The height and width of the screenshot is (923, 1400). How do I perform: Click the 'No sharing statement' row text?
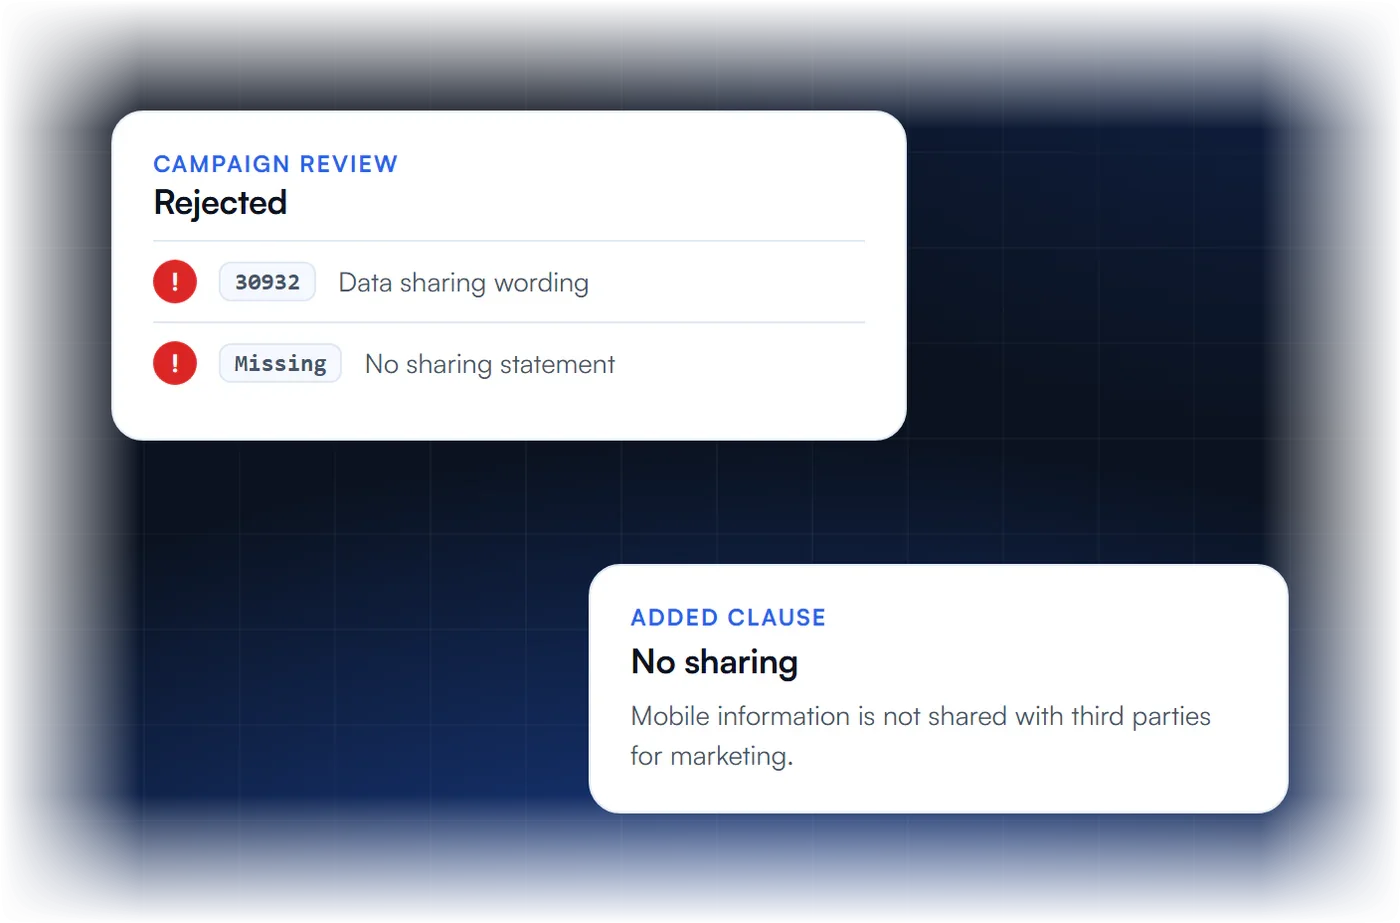pos(490,364)
